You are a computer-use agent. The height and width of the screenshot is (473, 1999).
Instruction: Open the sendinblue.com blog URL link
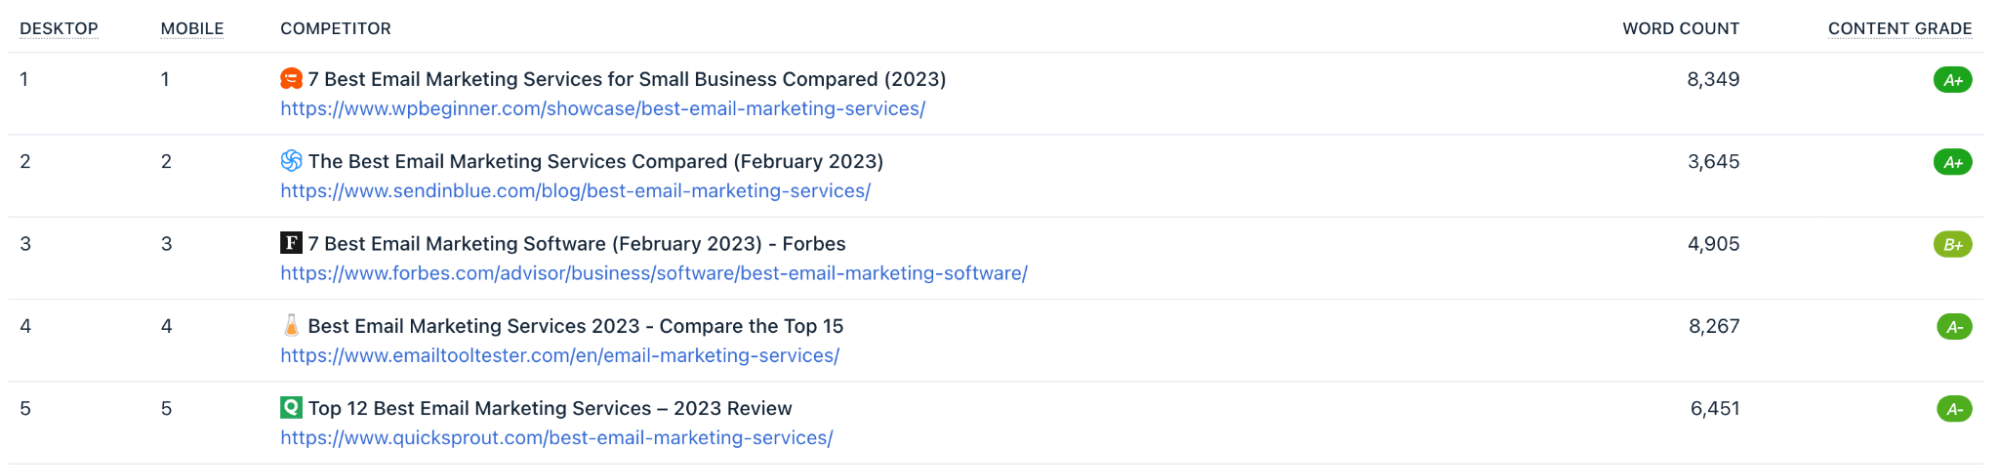point(575,191)
